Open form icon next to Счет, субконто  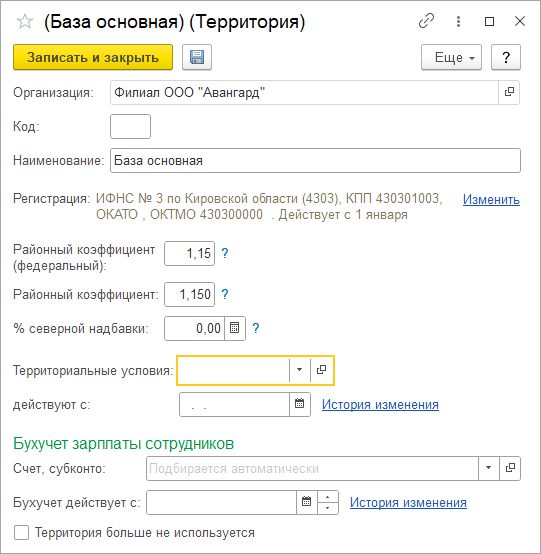(510, 468)
